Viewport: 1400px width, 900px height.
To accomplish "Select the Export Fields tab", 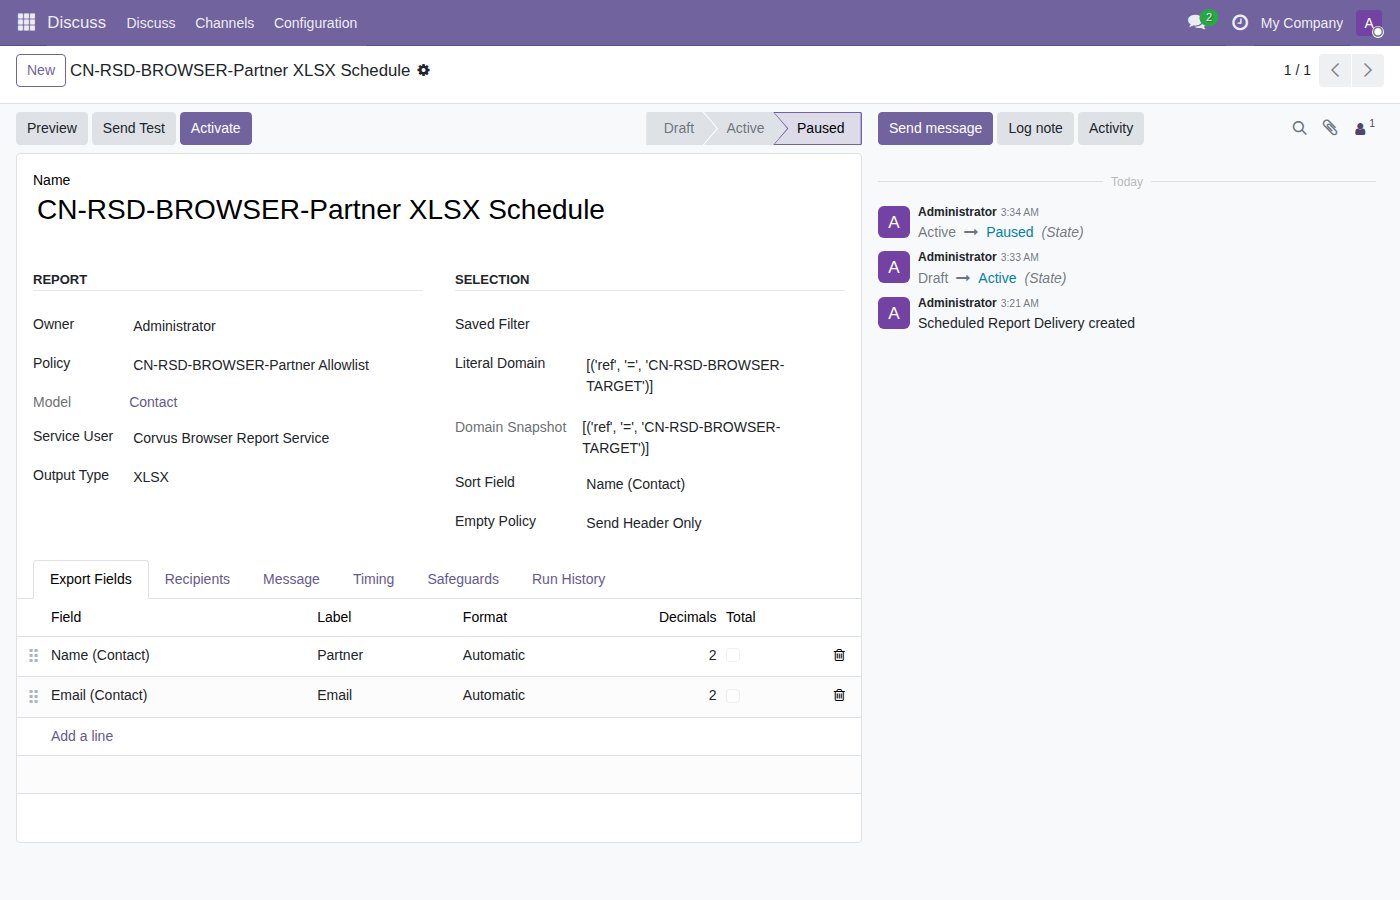I will [91, 579].
